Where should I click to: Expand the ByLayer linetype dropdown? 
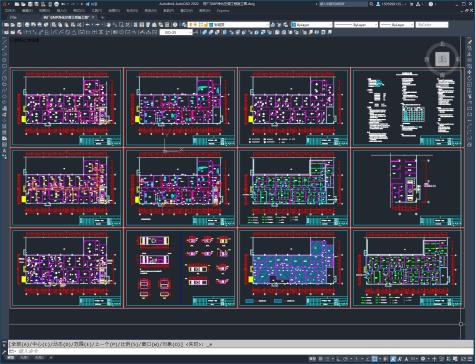coord(356,25)
